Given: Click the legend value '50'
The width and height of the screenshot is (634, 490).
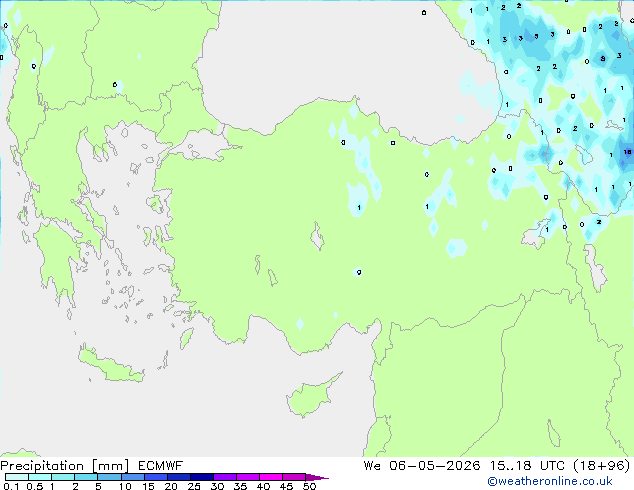Looking at the screenshot, I should (x=309, y=486).
